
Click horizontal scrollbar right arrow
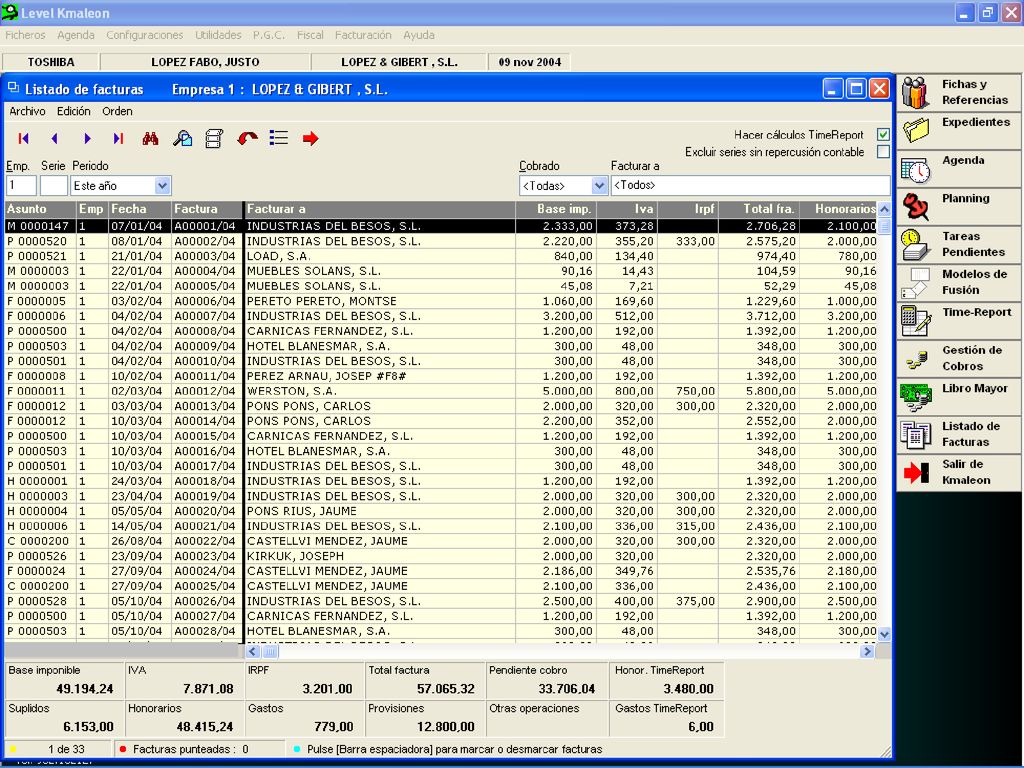[867, 651]
